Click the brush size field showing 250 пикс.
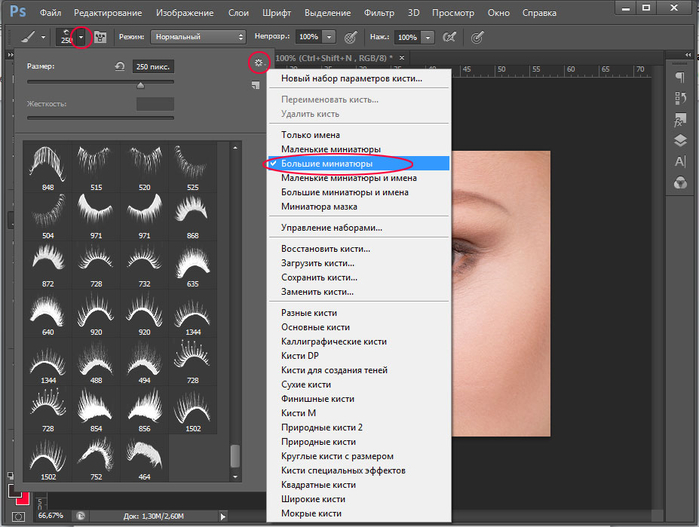 click(x=153, y=66)
